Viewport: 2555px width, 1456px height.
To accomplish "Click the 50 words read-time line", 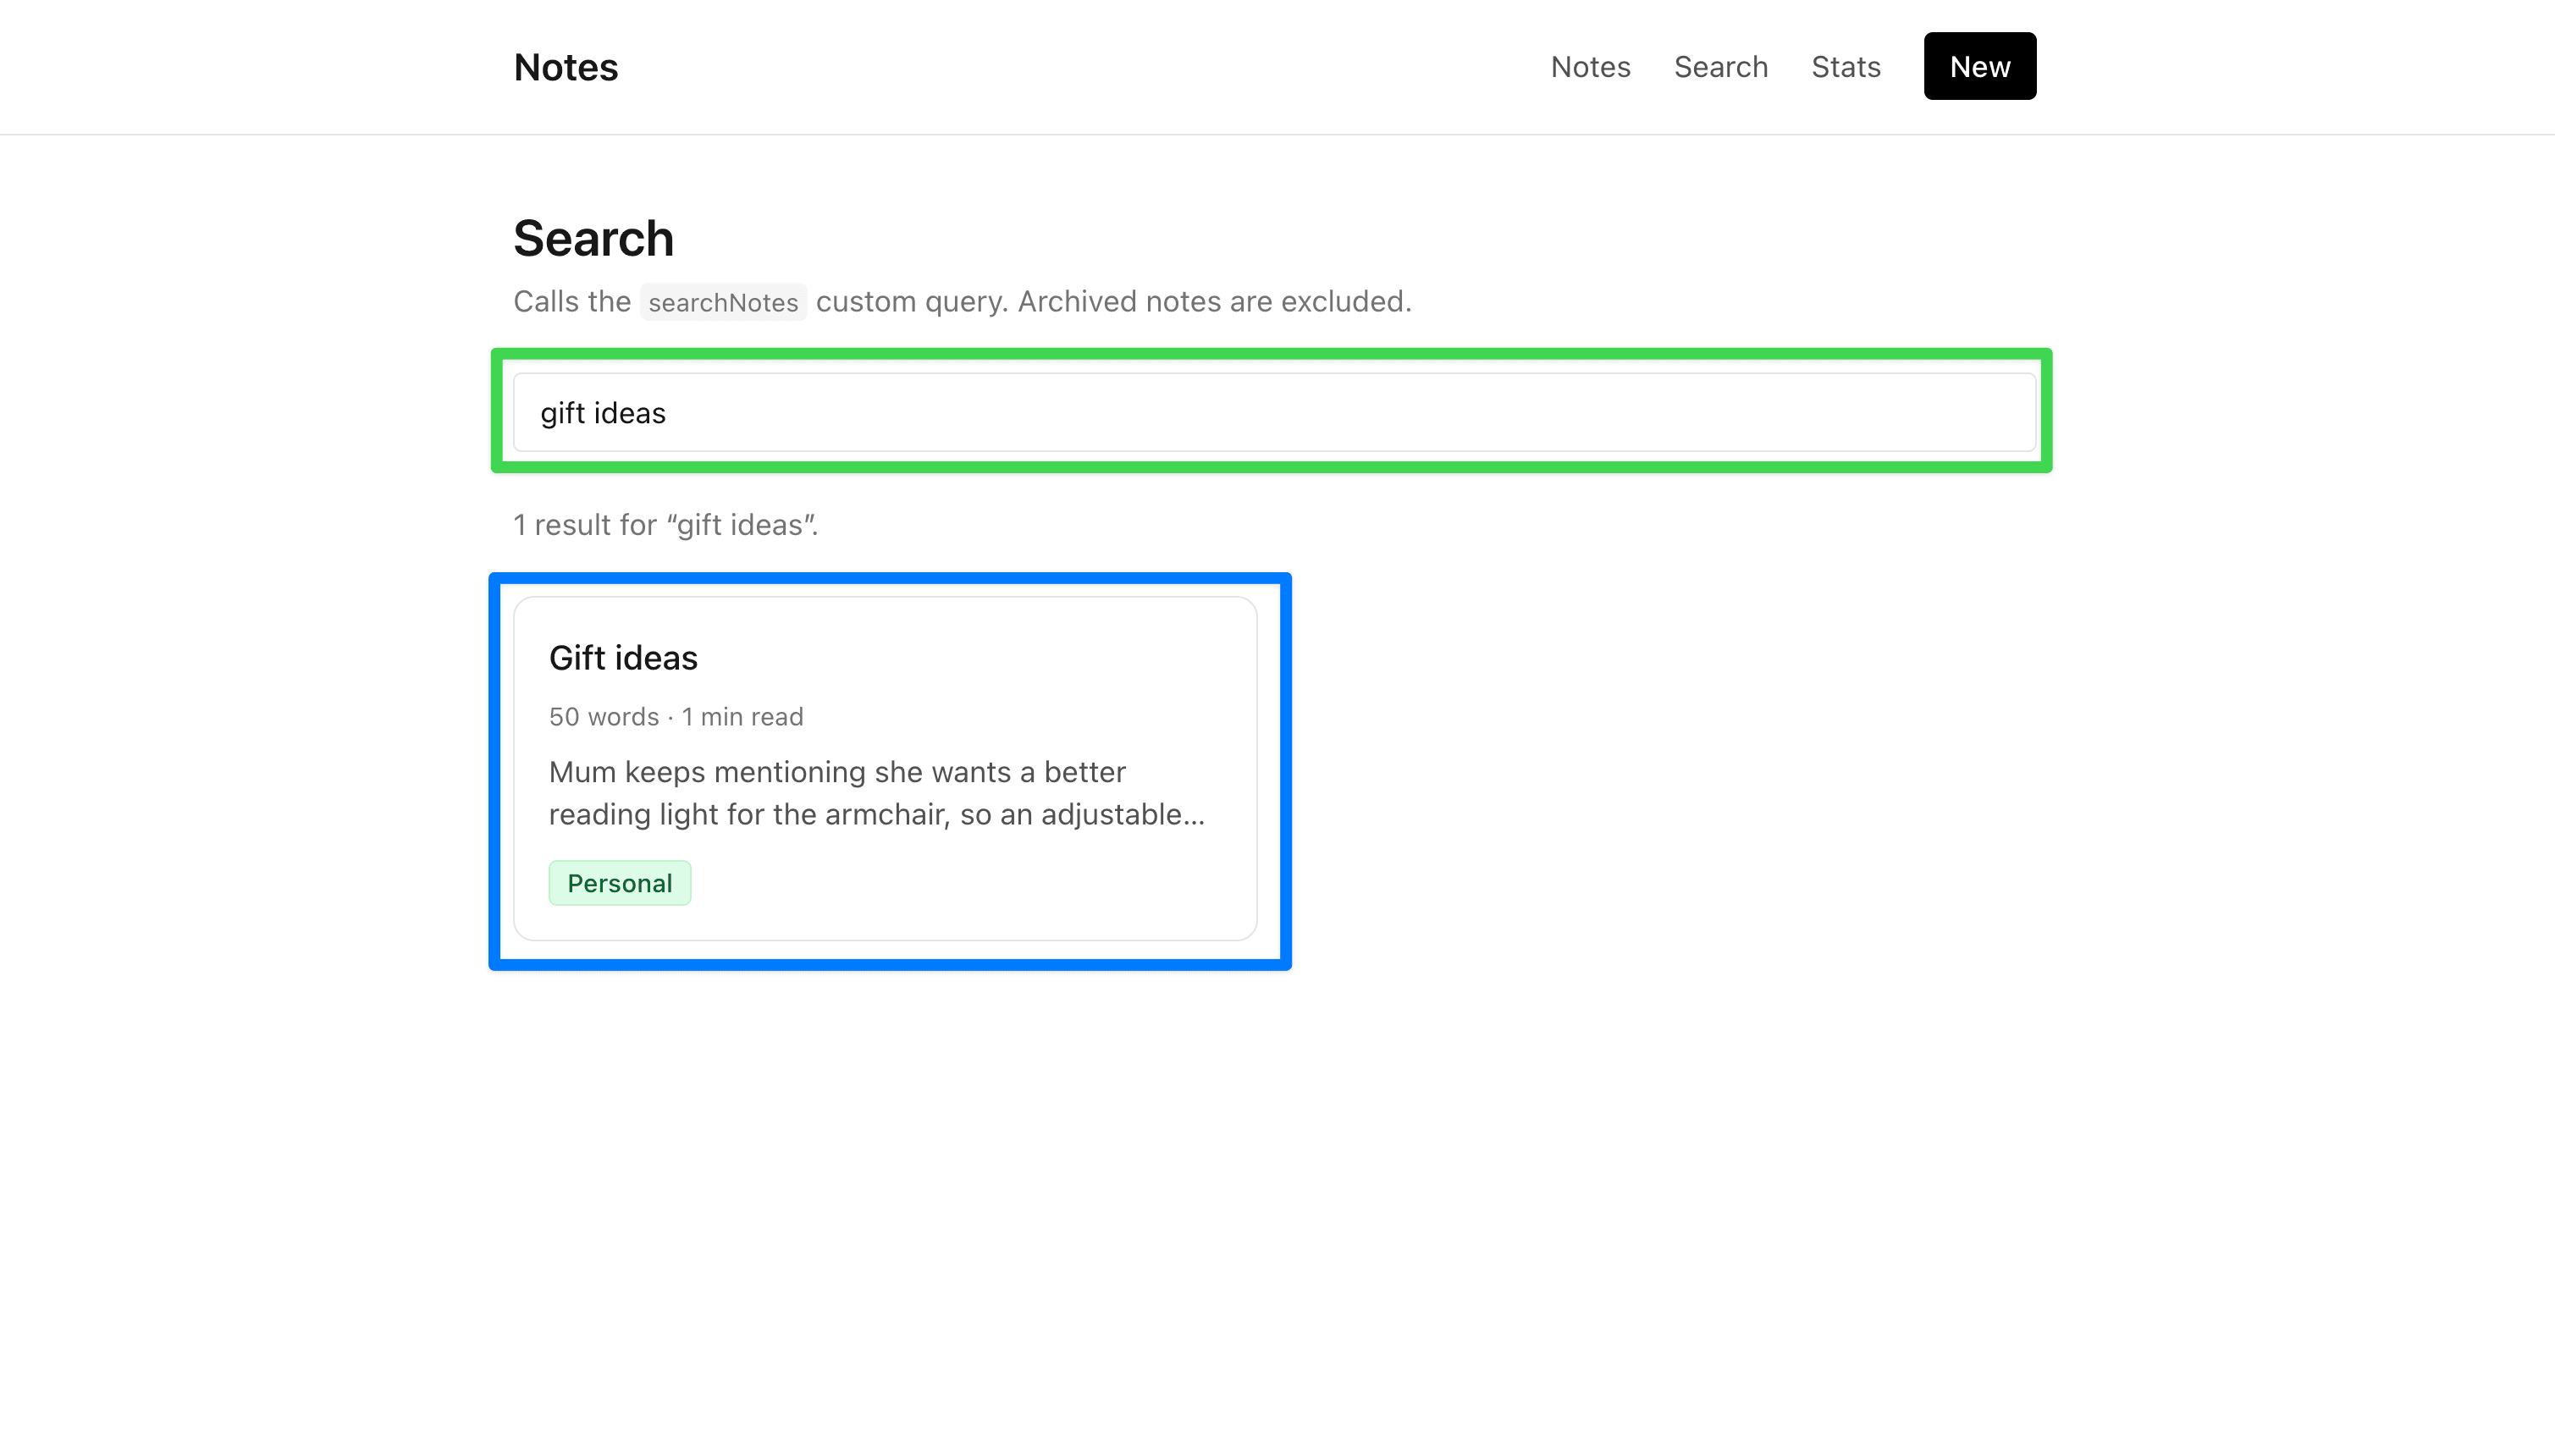I will (x=676, y=717).
